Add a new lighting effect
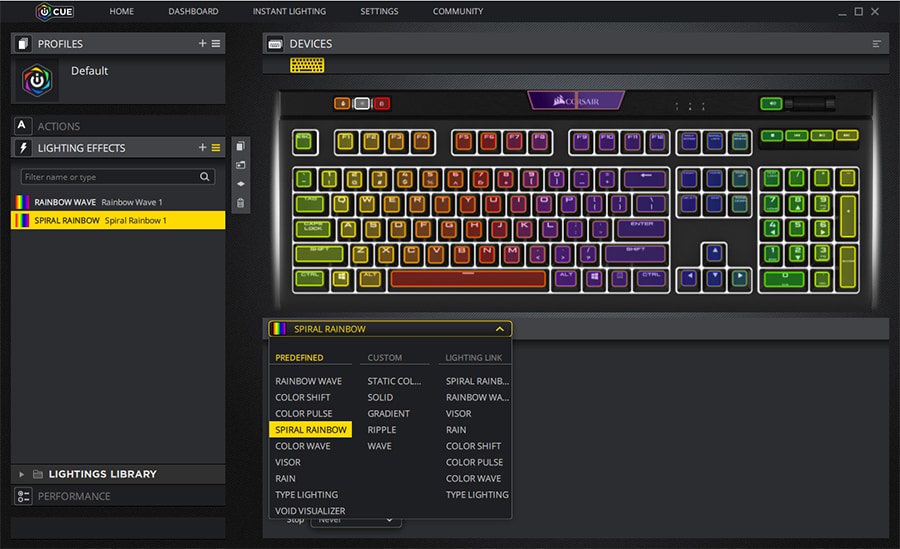 point(202,148)
